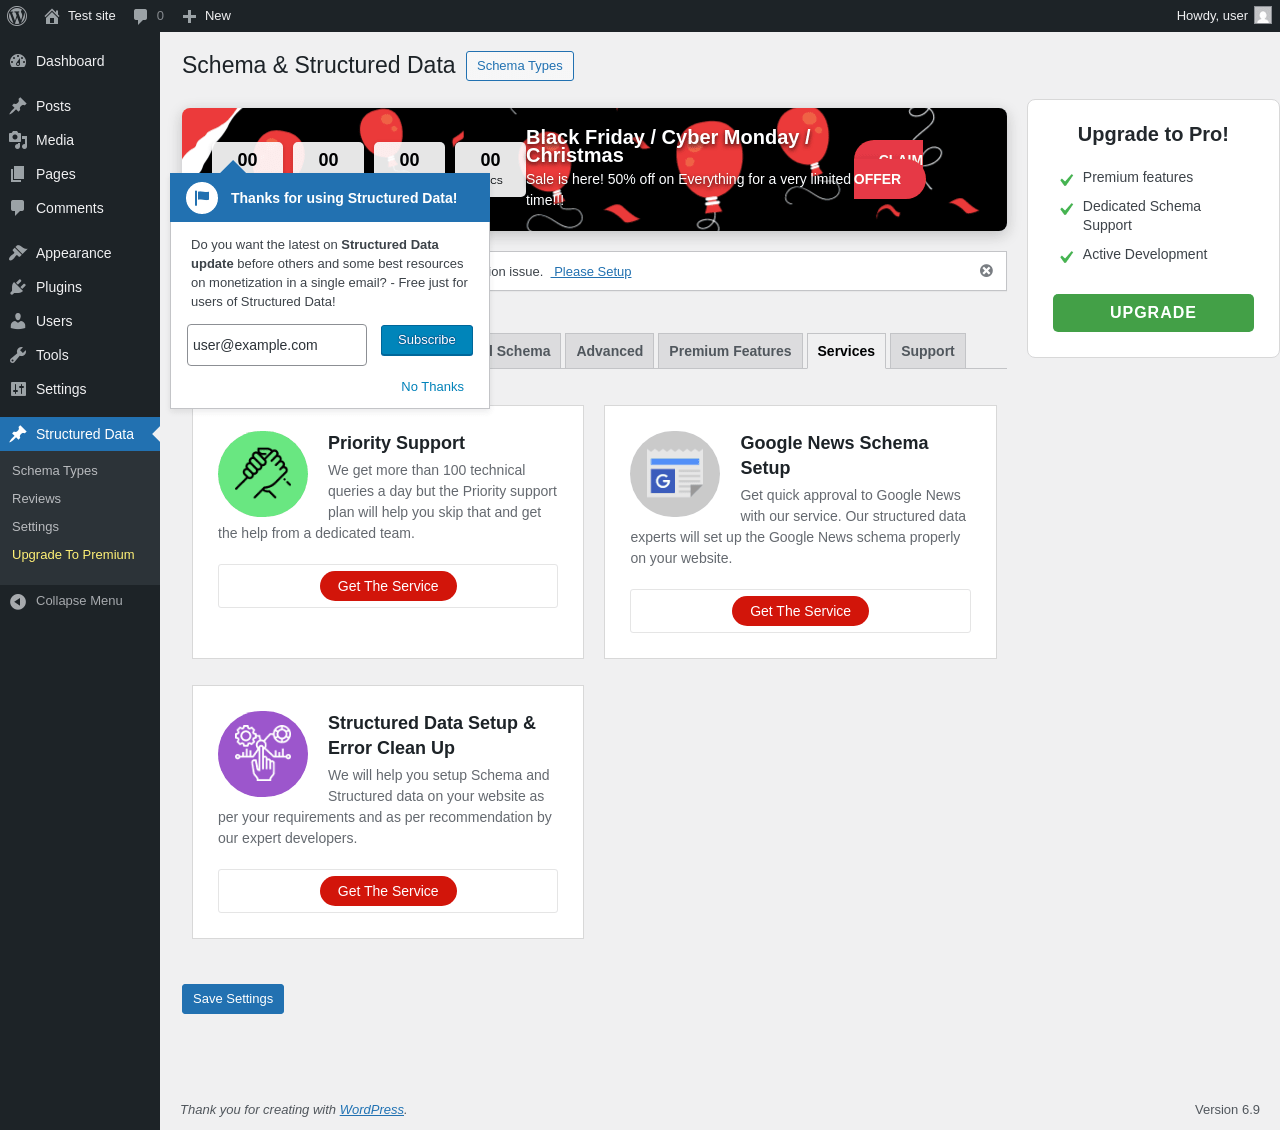Click the "Google News Schema Setup" heading

834,455
